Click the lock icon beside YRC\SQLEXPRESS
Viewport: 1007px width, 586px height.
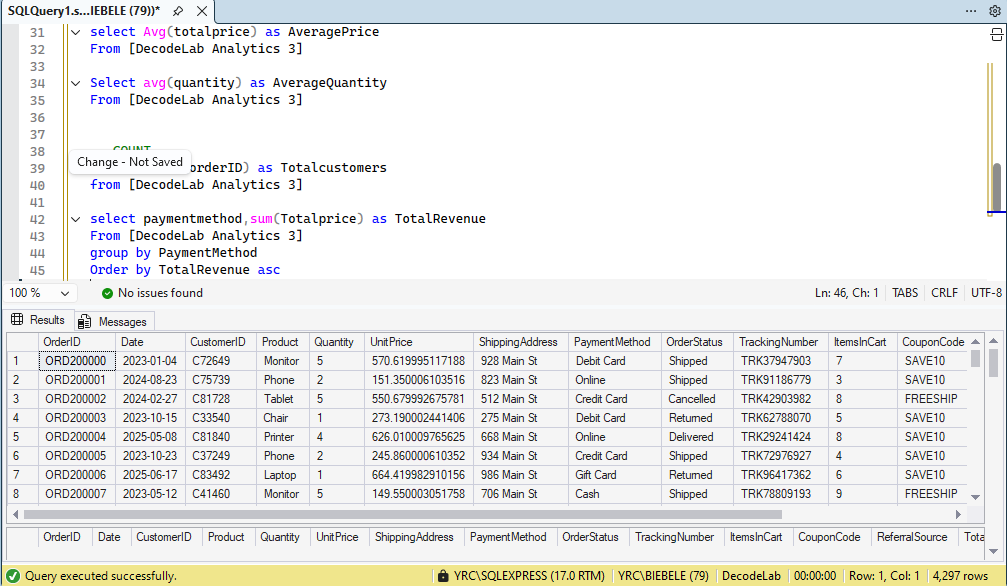click(x=443, y=576)
